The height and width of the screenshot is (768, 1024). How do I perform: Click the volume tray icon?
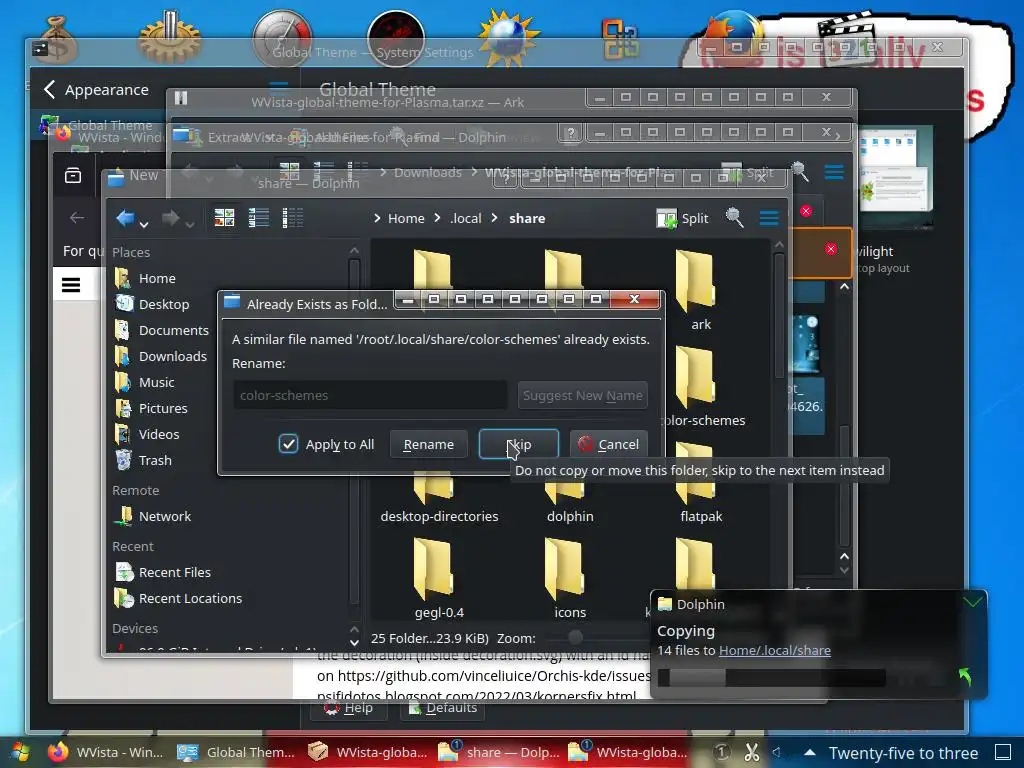click(x=777, y=752)
